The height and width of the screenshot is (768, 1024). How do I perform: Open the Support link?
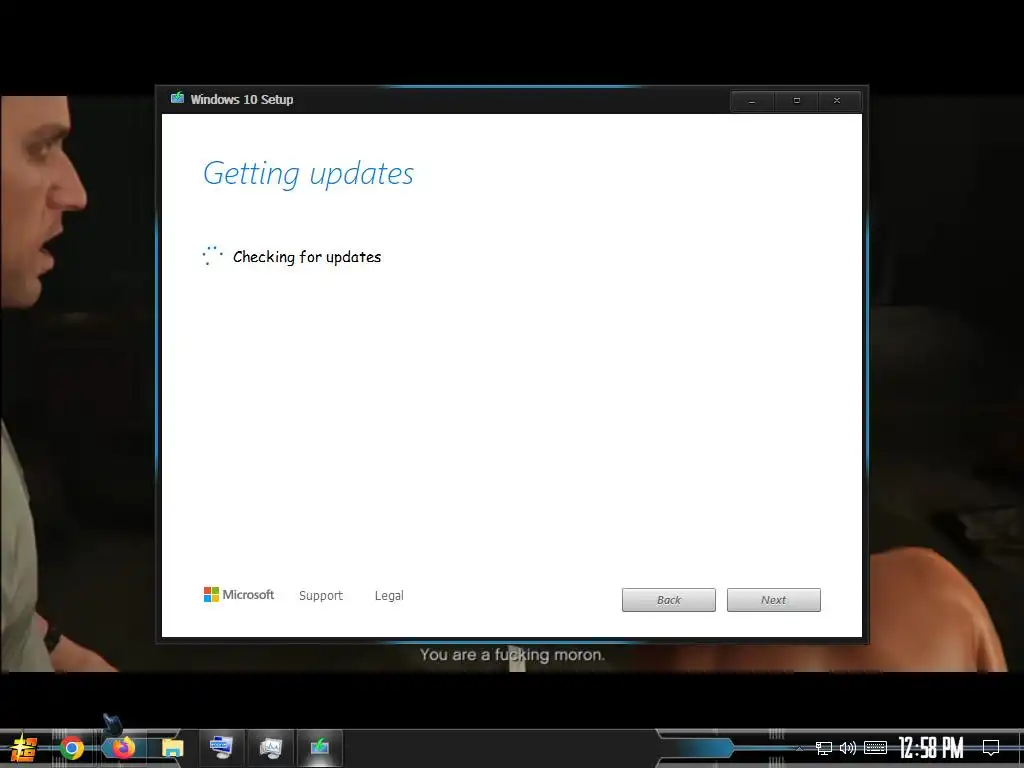tap(321, 596)
